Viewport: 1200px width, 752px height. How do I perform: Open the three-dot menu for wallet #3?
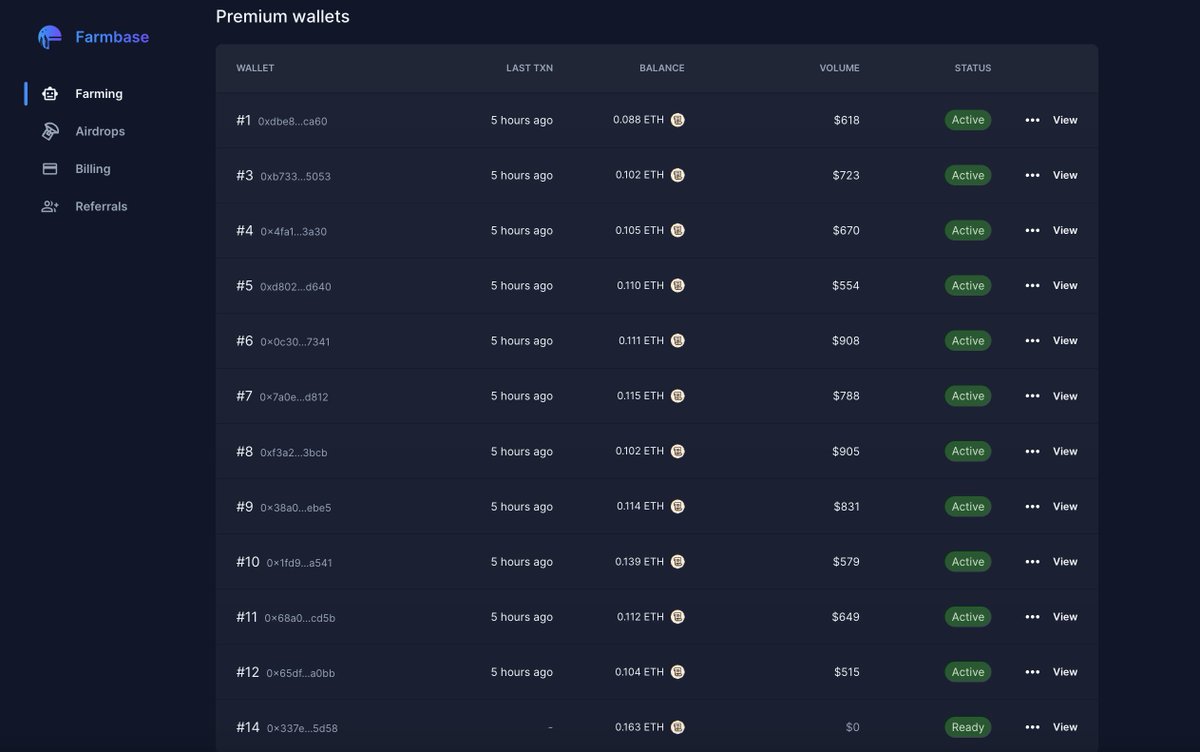(1032, 175)
